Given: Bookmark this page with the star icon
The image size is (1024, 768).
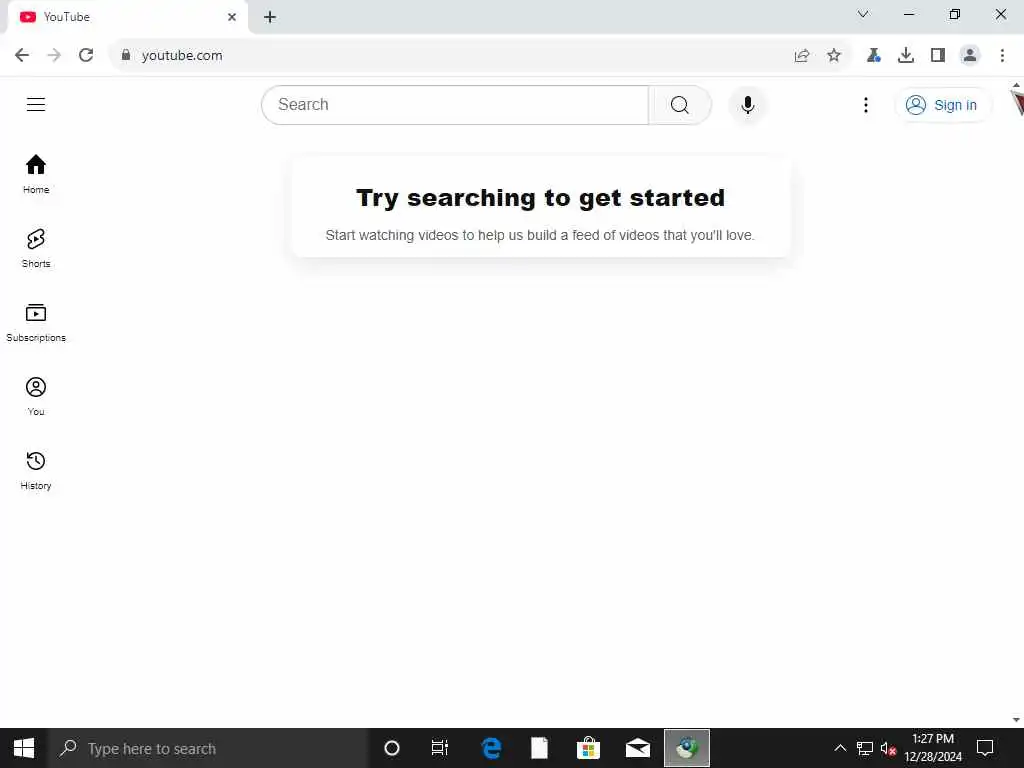Looking at the screenshot, I should click(x=834, y=56).
